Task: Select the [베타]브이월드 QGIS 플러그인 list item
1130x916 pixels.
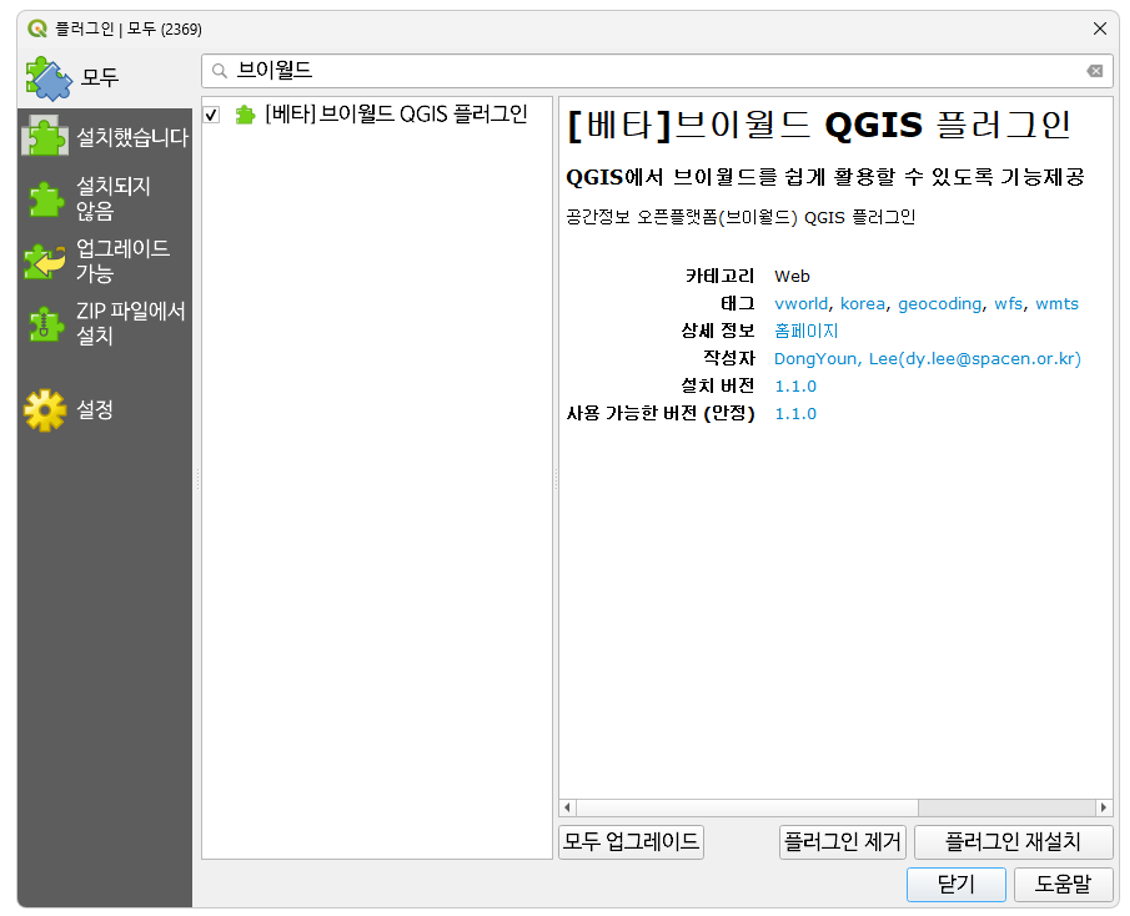Action: pyautogui.click(x=376, y=115)
